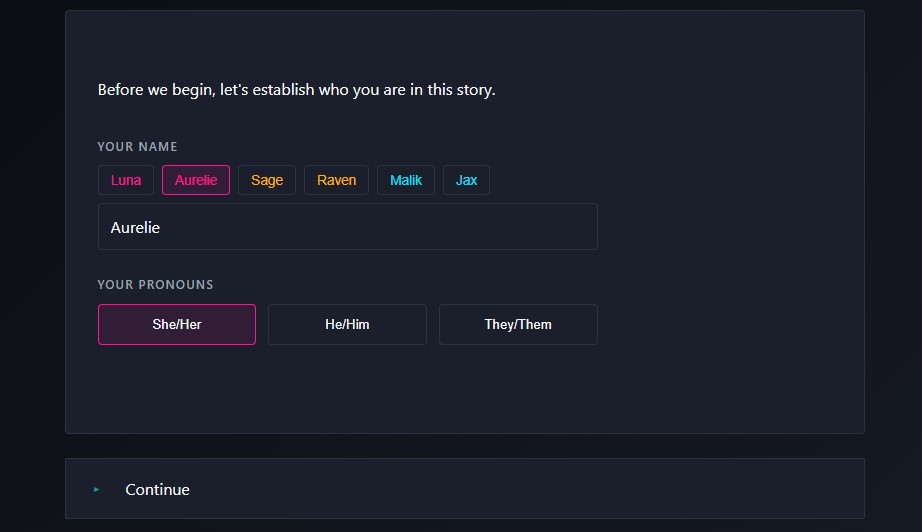Select She/Her pronouns
Screen dimensions: 922x532
[177, 325]
